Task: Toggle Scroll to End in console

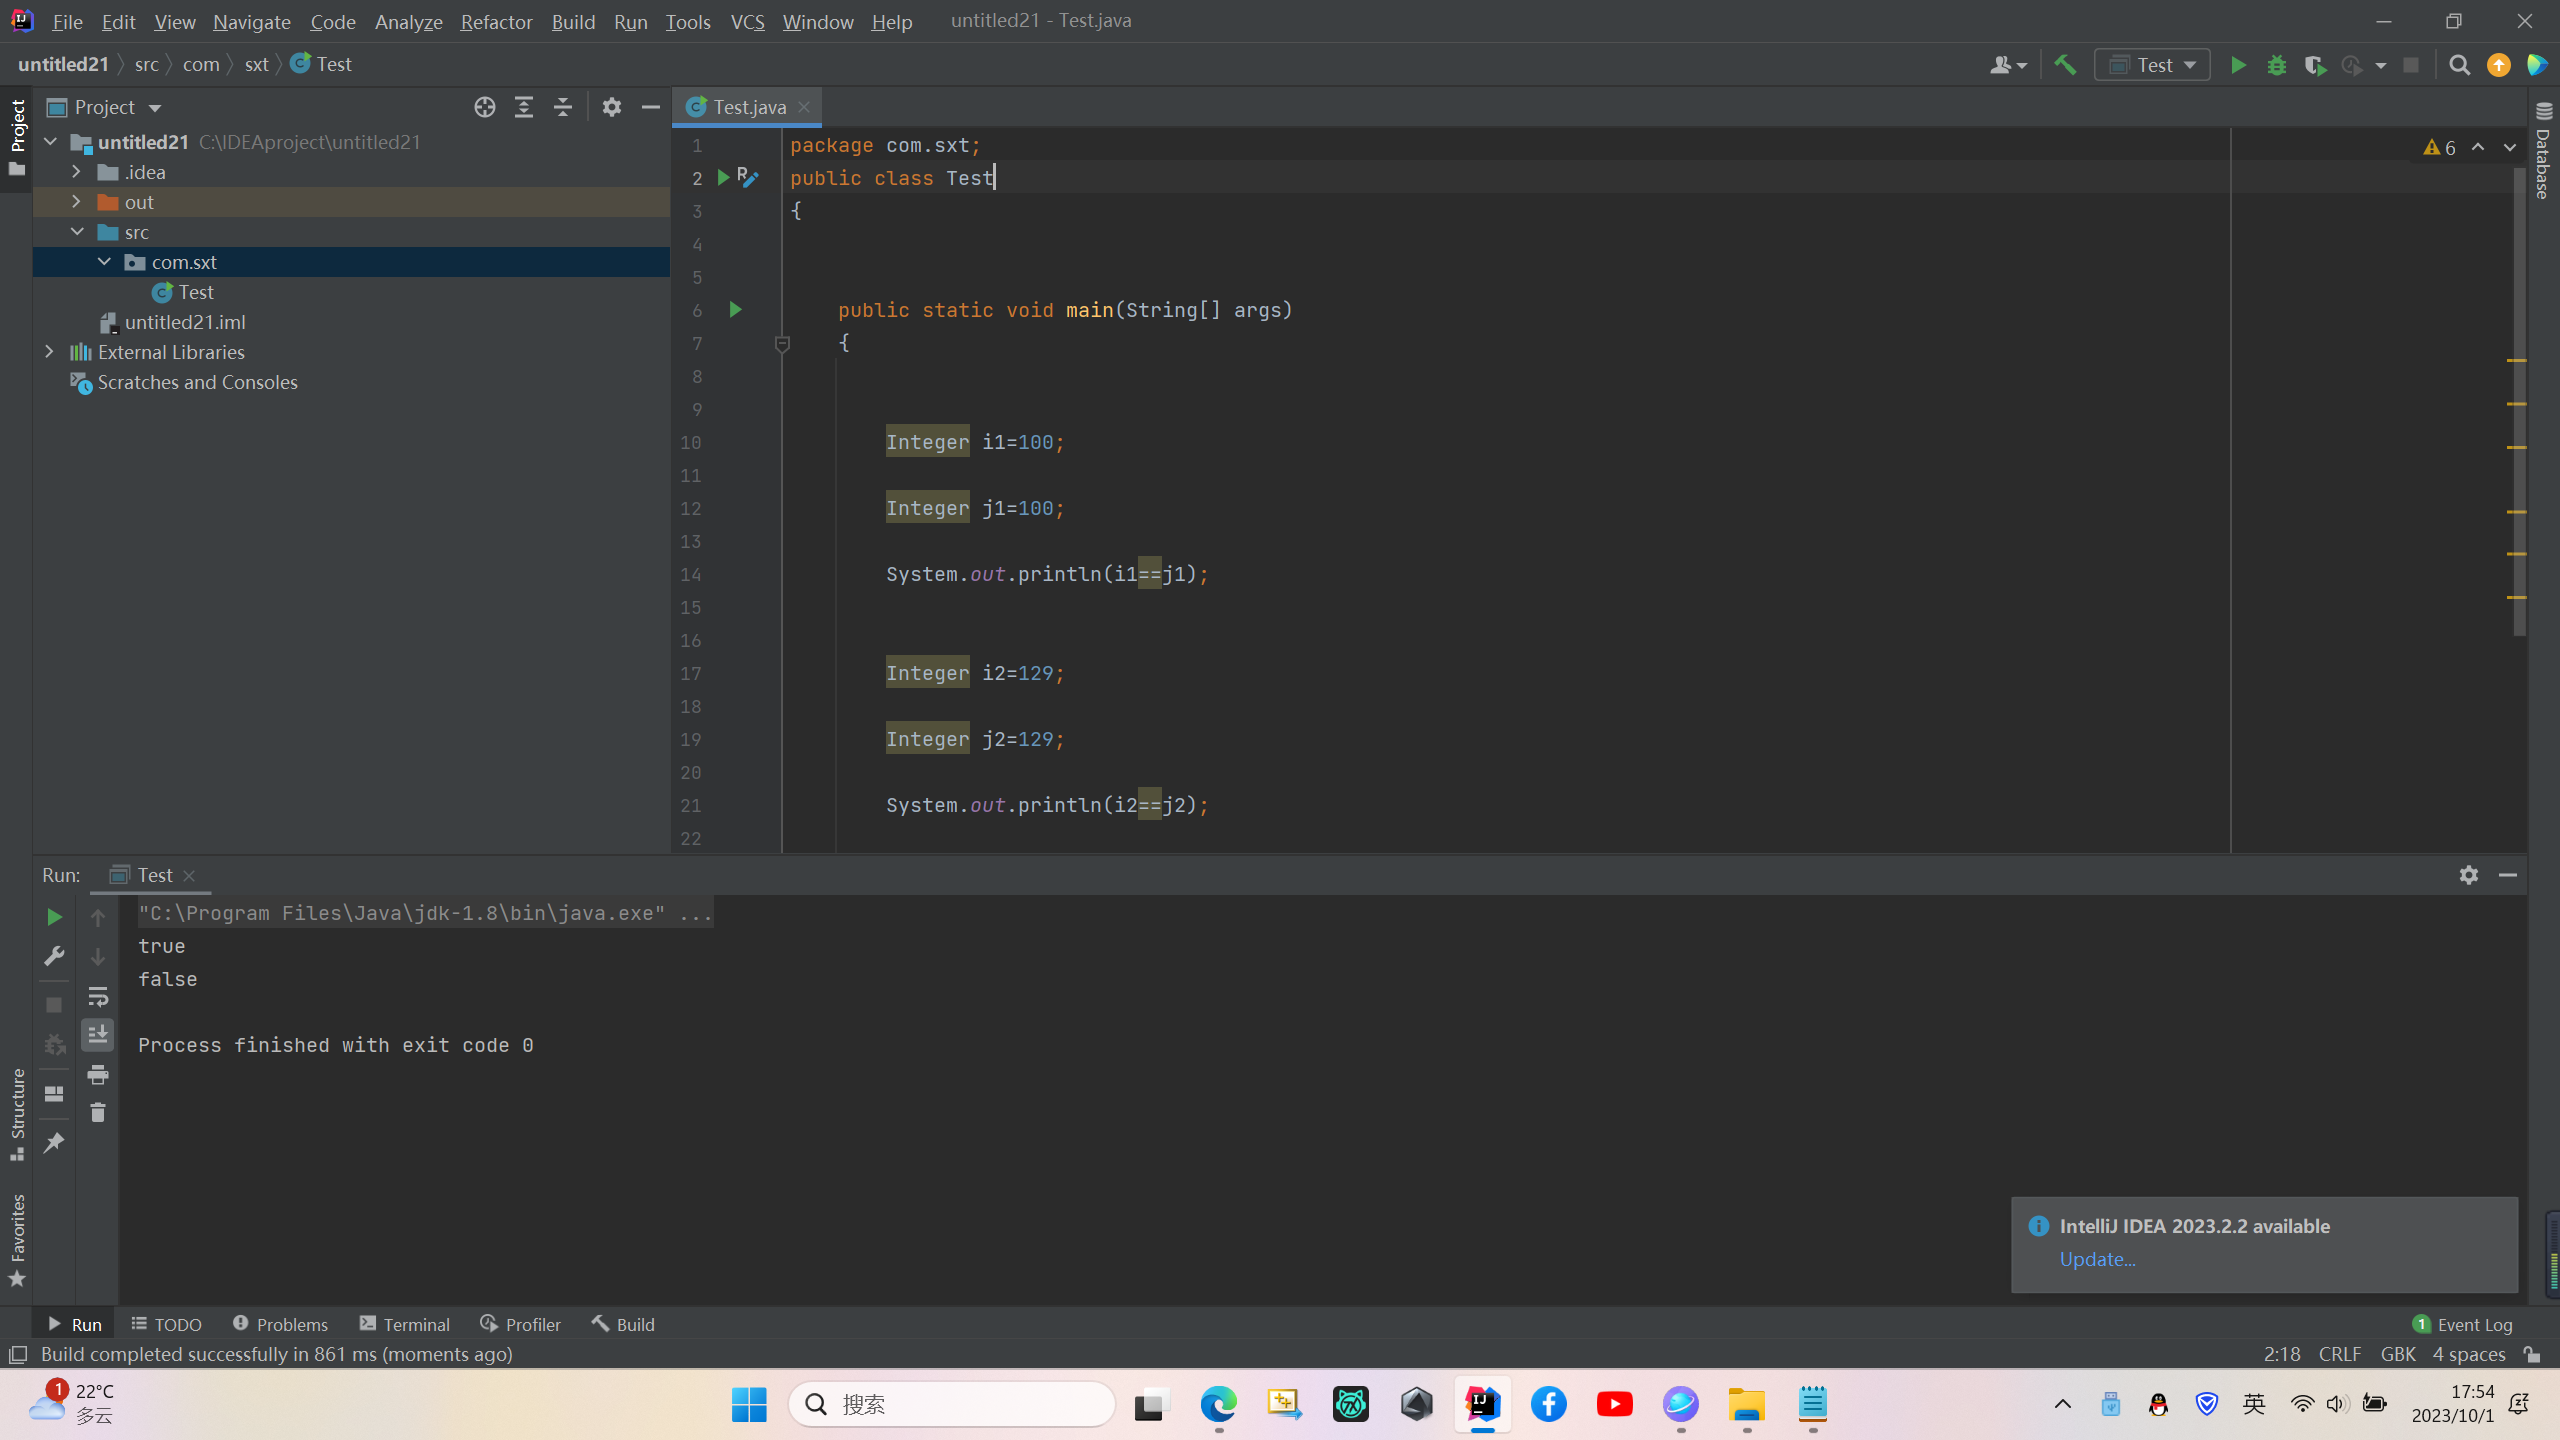Action: click(97, 1035)
